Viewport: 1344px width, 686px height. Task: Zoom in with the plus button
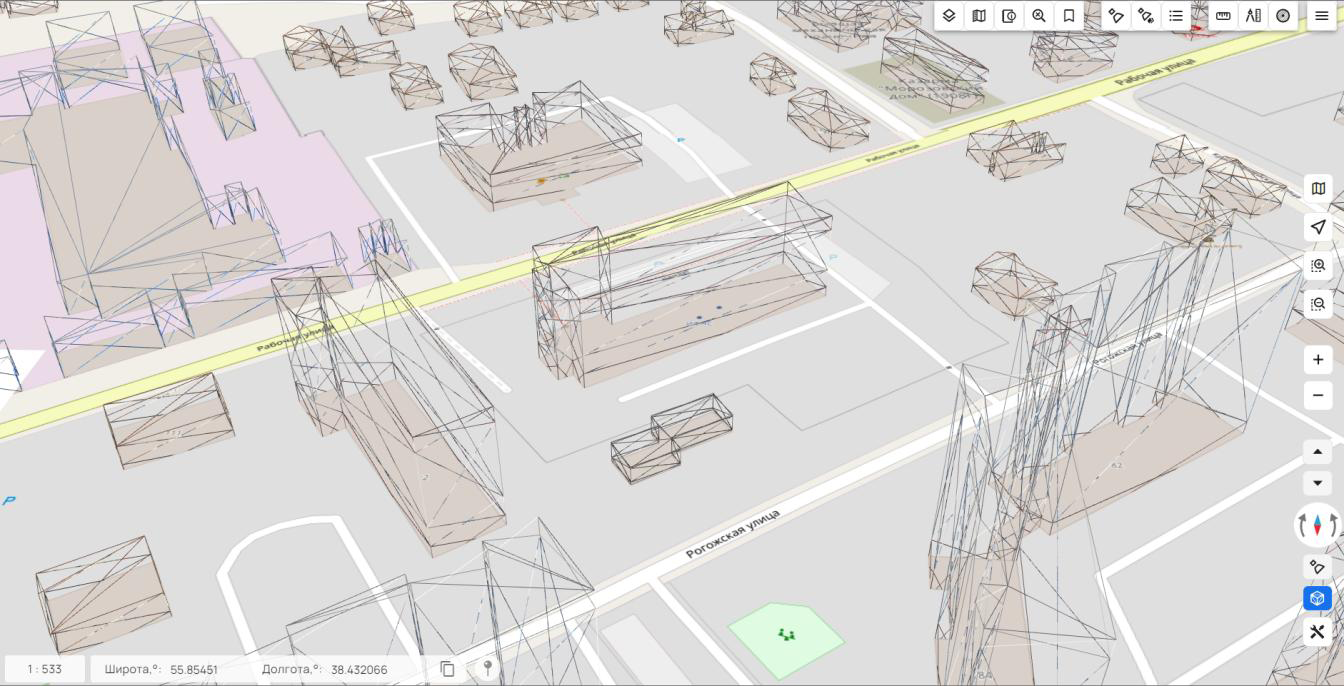coord(1318,360)
